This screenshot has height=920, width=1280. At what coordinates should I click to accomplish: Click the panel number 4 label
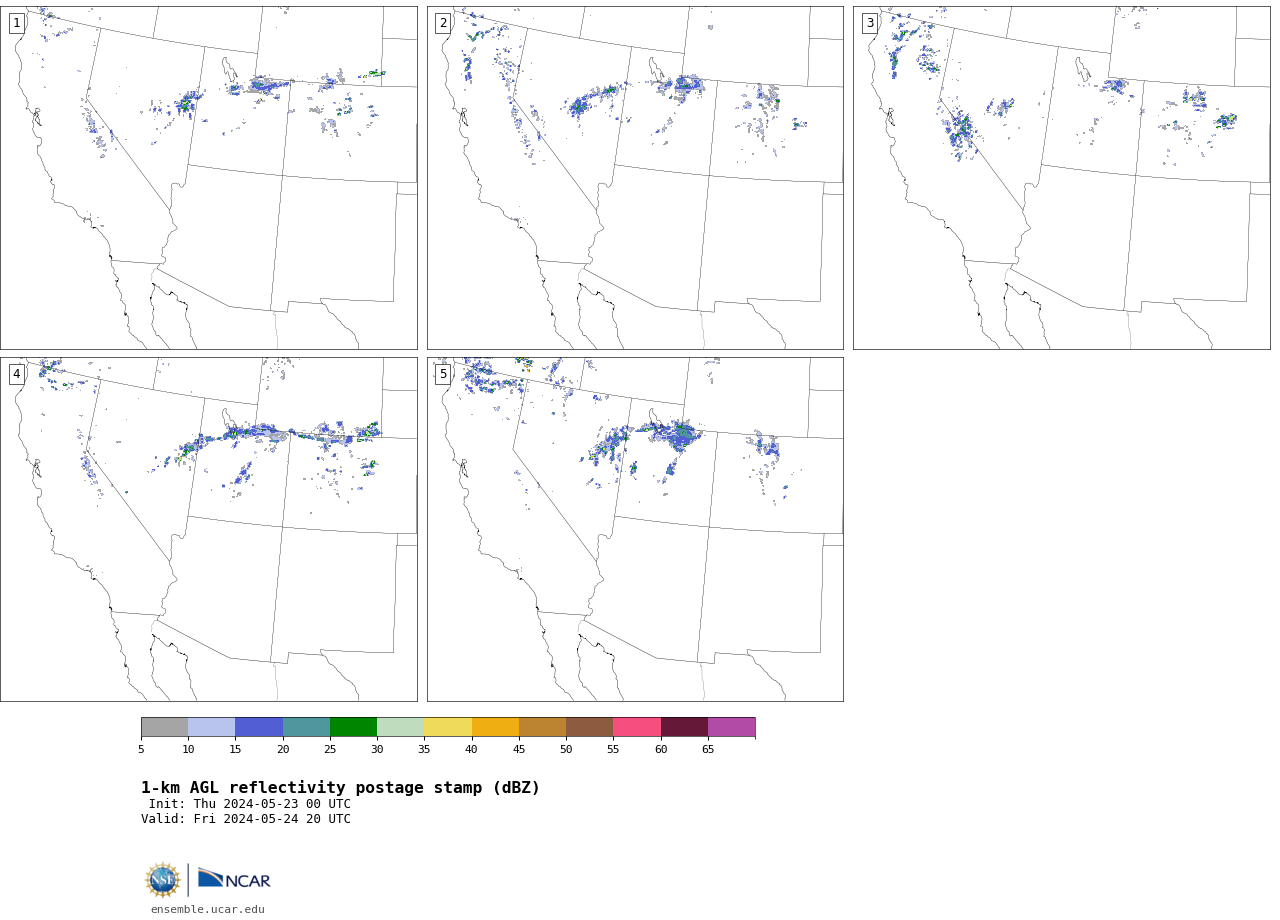16,374
